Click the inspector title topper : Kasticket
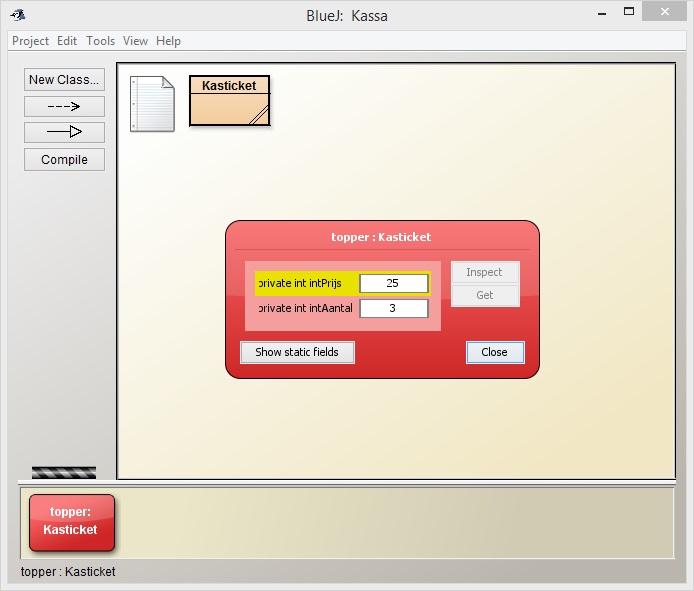694x591 pixels. 381,237
